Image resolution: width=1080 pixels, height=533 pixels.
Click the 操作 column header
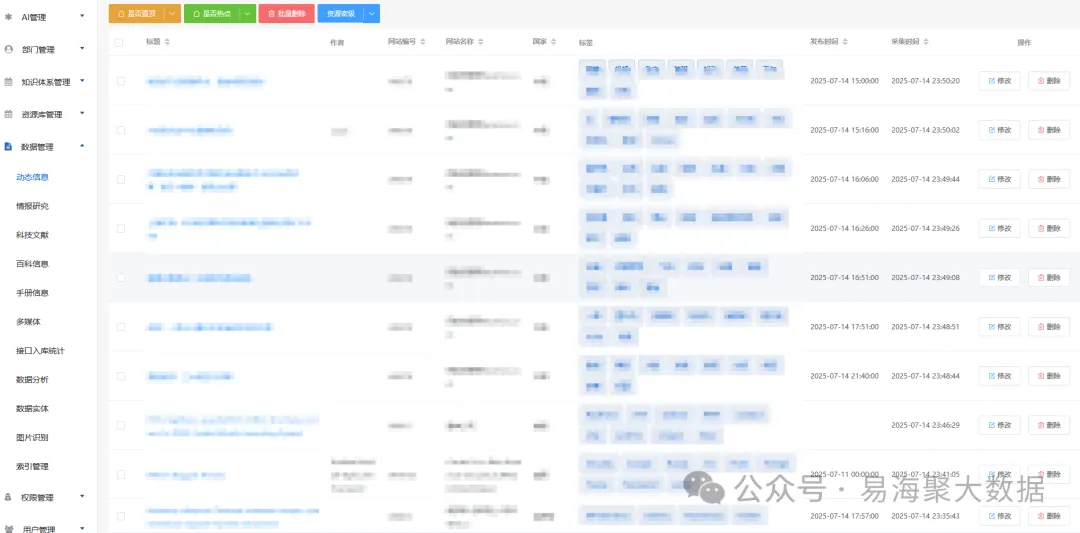point(1024,43)
